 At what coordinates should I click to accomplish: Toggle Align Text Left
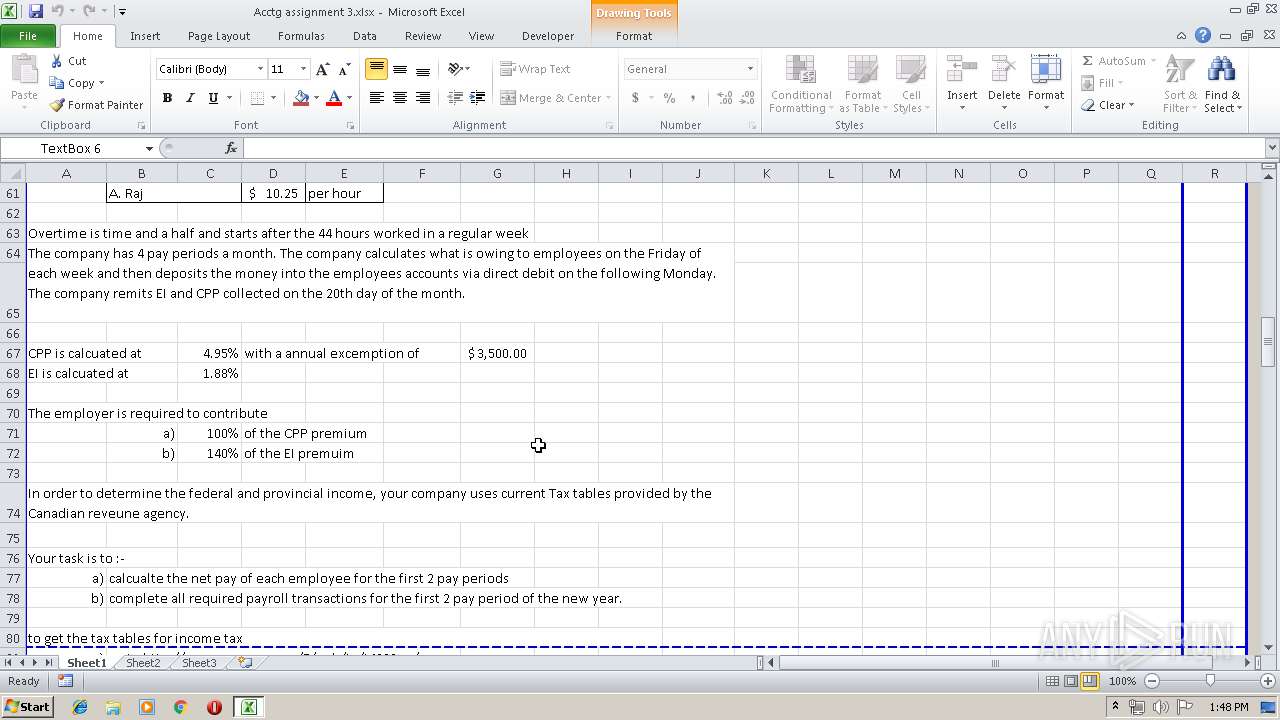[376, 98]
